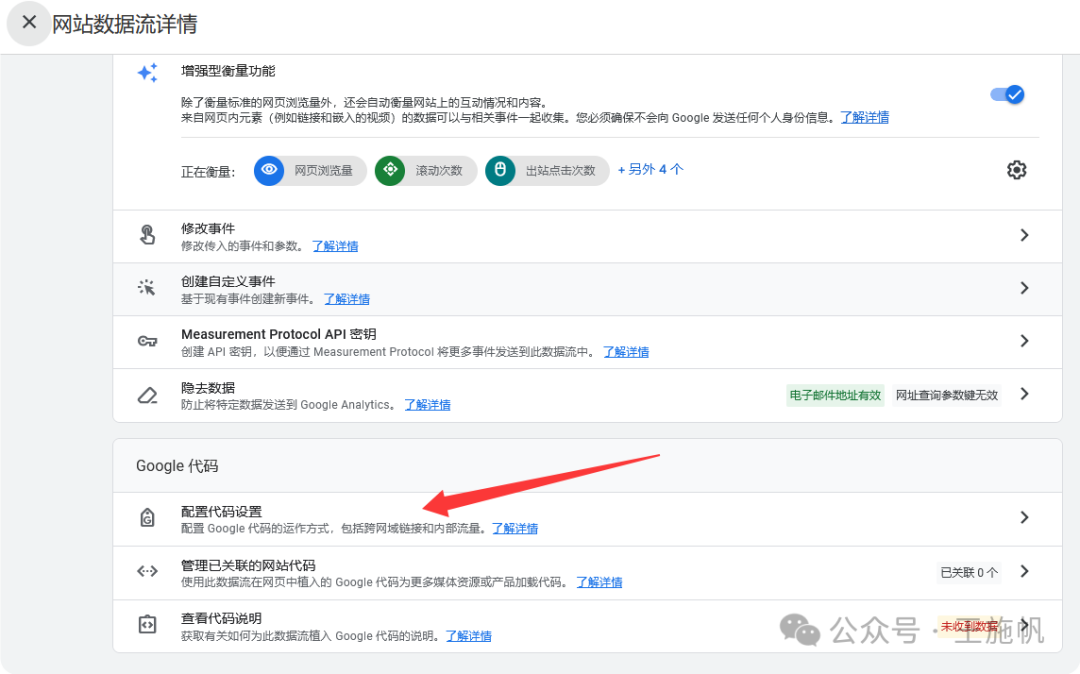Viewport: 1080px width, 674px height.
Task: Open 了解详情 link under 修改事件
Action: tap(335, 246)
